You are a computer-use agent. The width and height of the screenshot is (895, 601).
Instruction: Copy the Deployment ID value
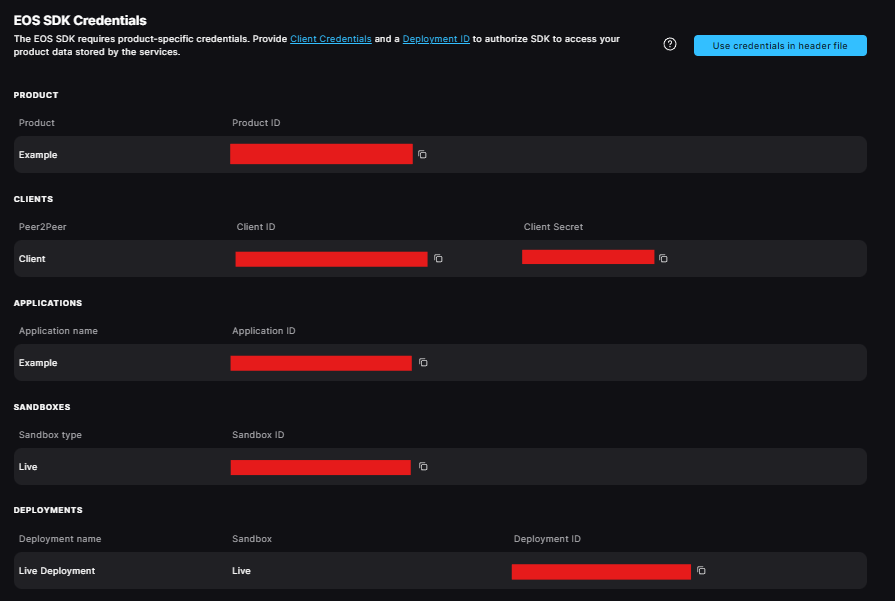[701, 571]
